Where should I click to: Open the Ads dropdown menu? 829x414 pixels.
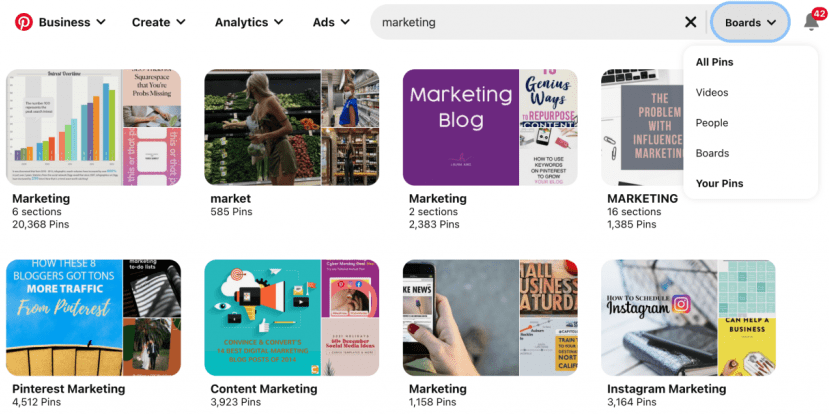(x=331, y=22)
